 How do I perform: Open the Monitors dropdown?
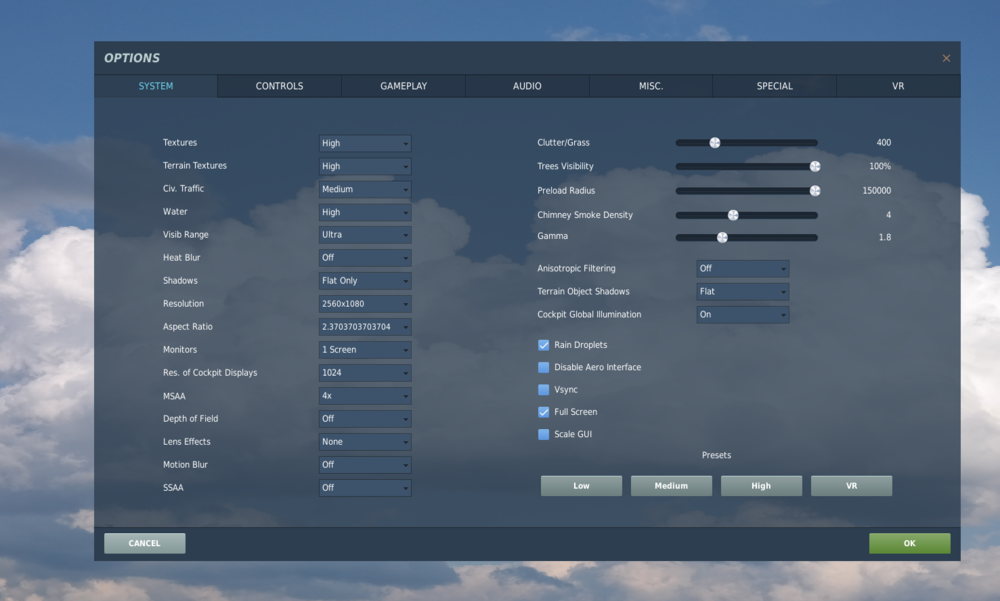pyautogui.click(x=365, y=350)
